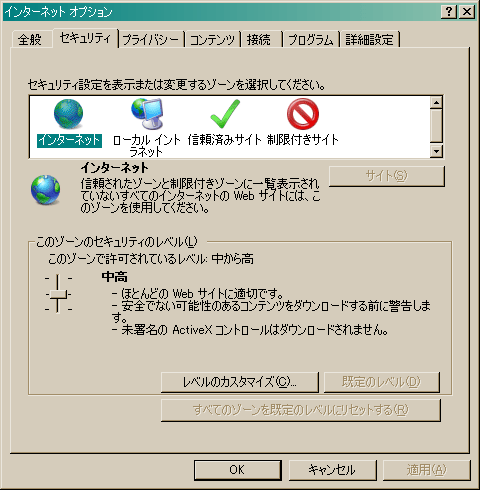
Task: Switch to the 全般 tab
Action: tap(30, 40)
